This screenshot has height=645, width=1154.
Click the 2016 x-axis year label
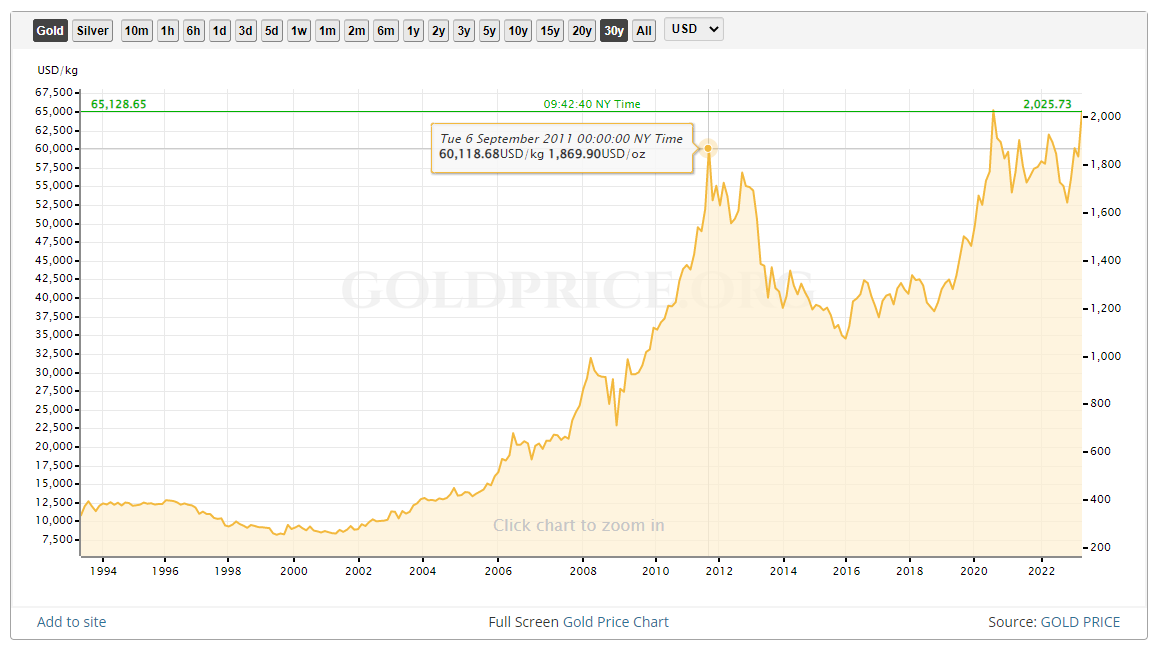846,571
